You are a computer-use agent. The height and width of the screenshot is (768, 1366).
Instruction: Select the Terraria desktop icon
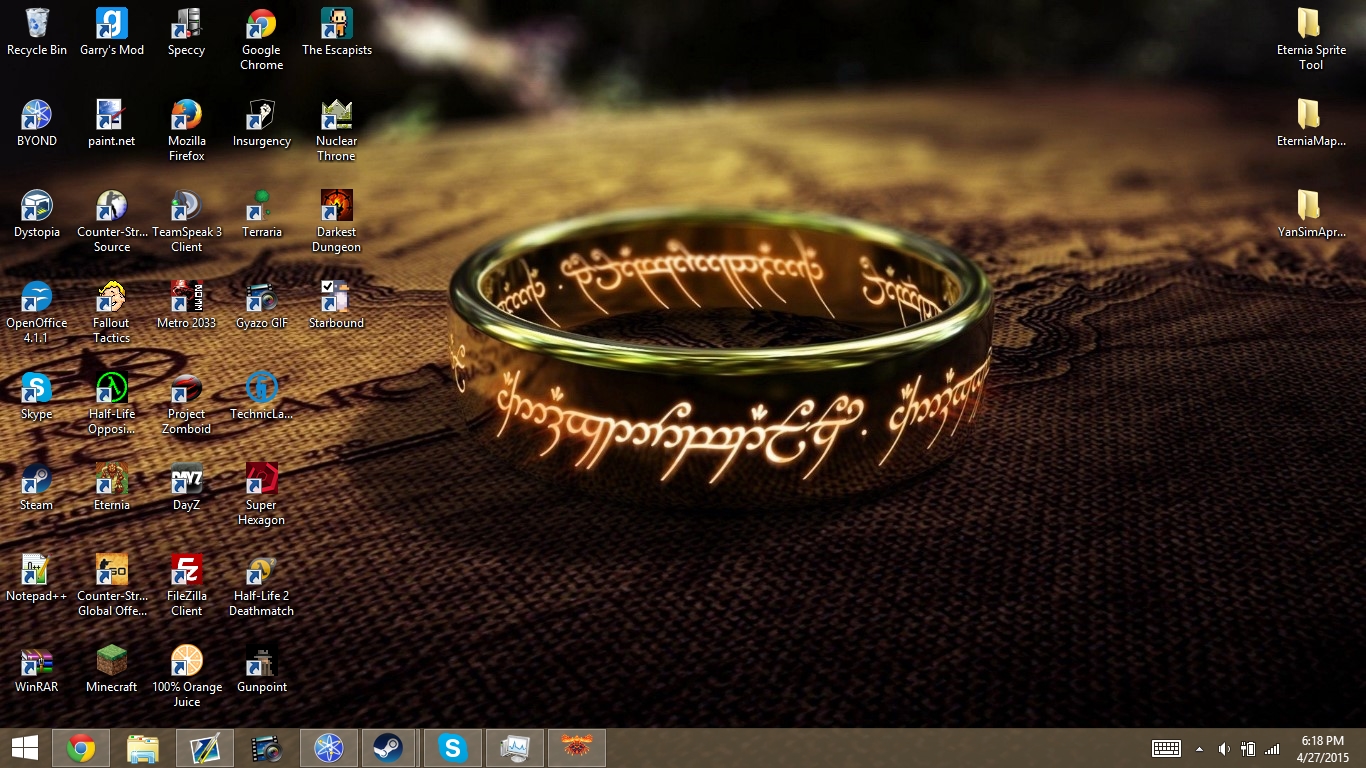point(261,214)
